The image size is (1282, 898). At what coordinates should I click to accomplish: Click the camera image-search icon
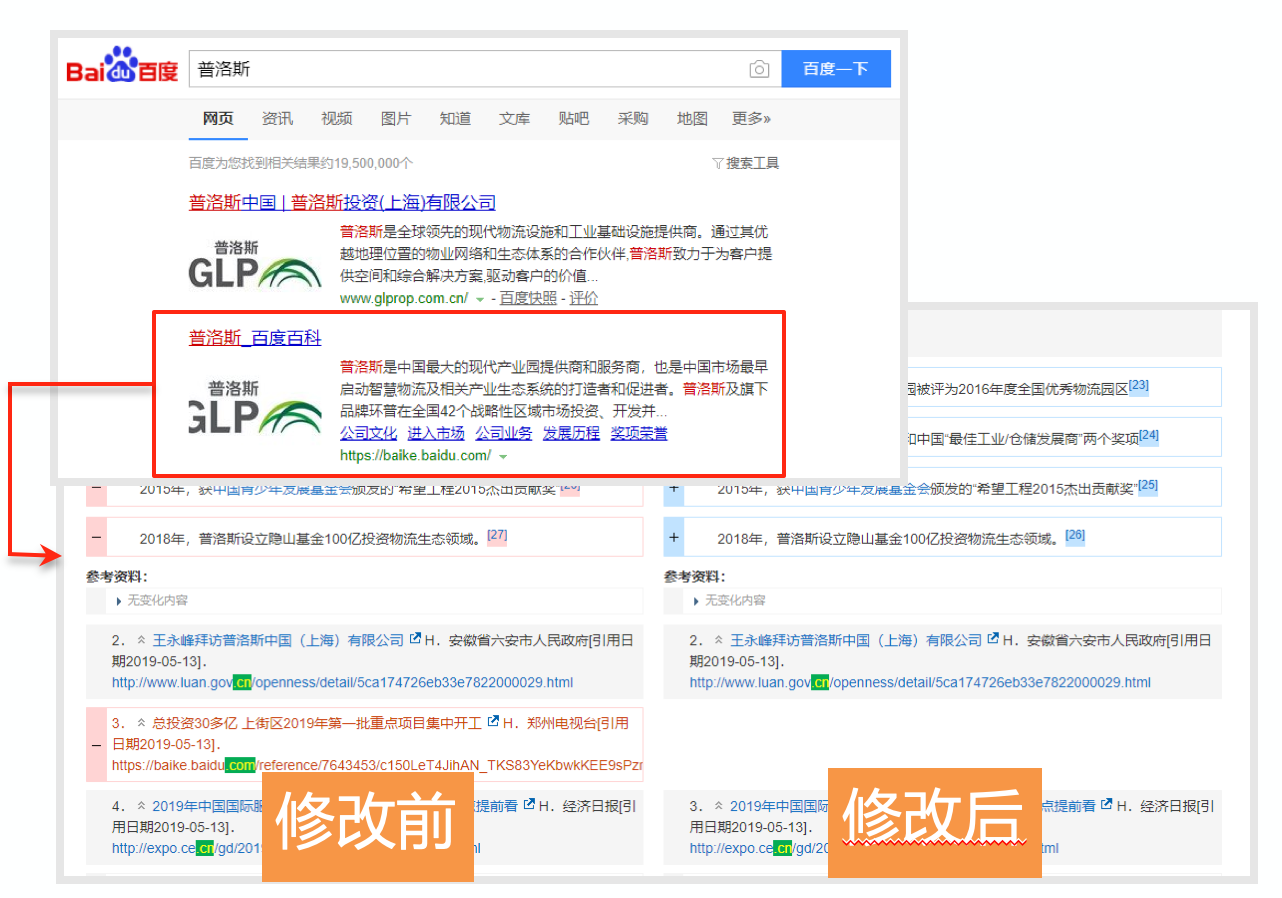click(759, 69)
